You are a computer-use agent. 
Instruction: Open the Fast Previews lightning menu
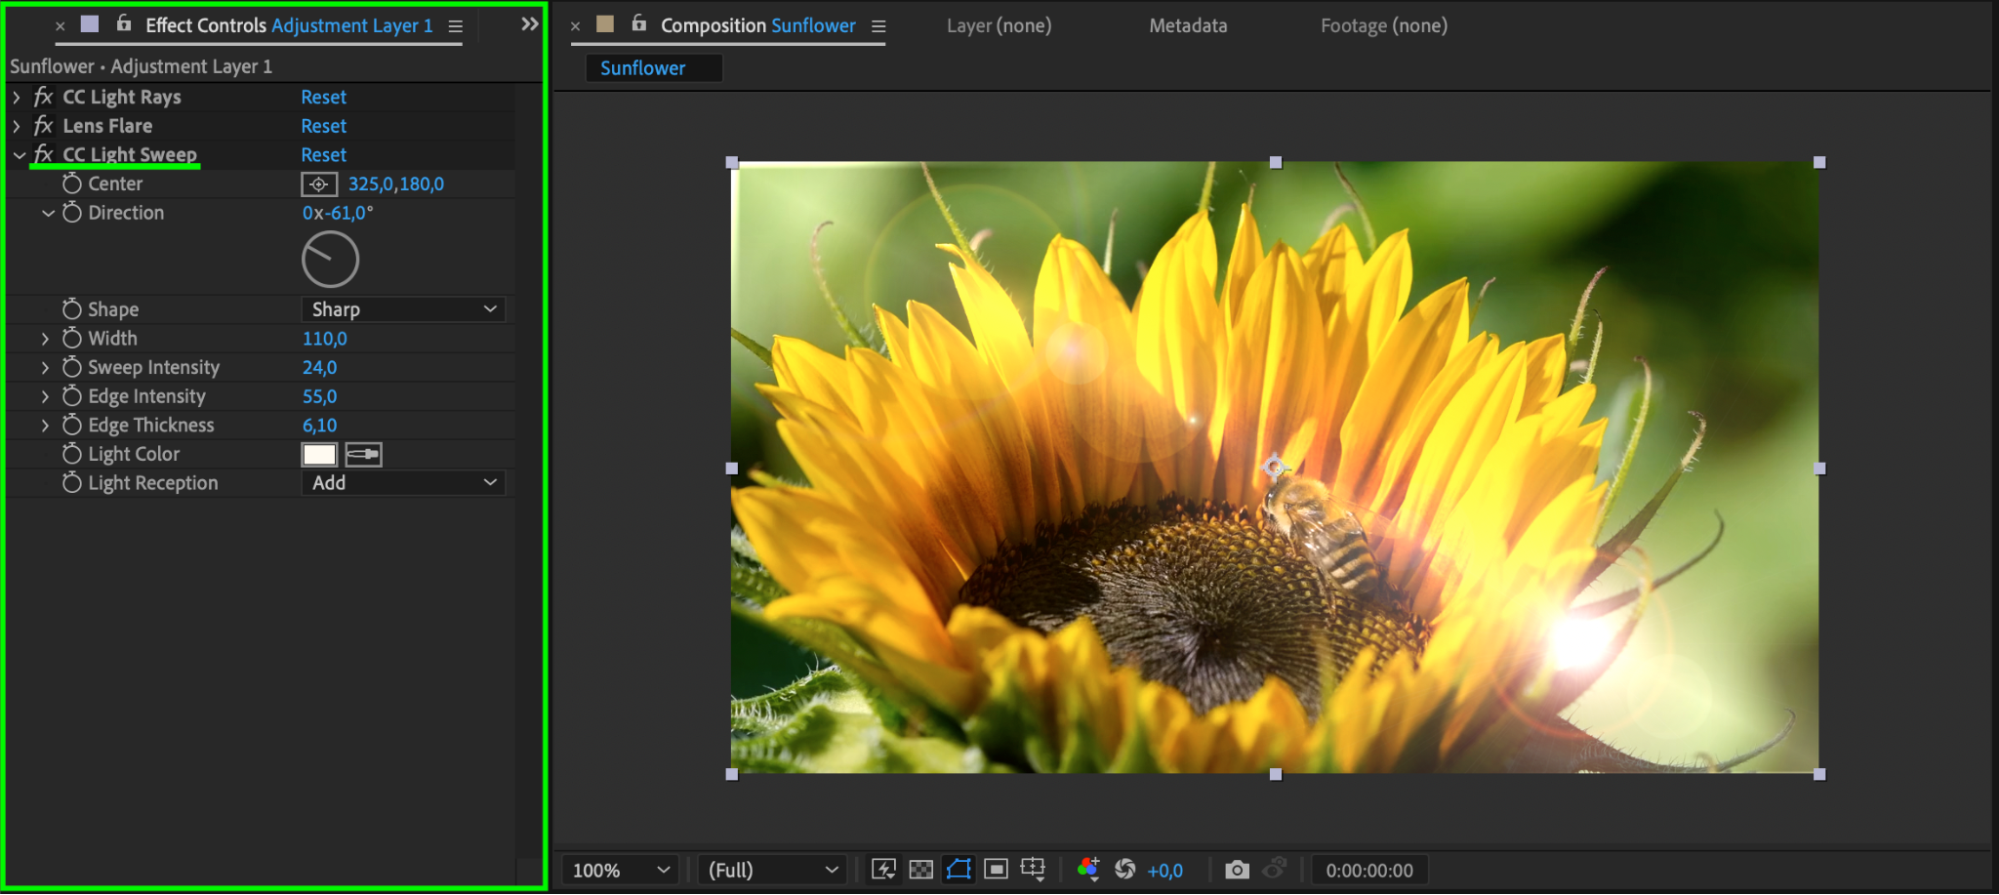883,870
